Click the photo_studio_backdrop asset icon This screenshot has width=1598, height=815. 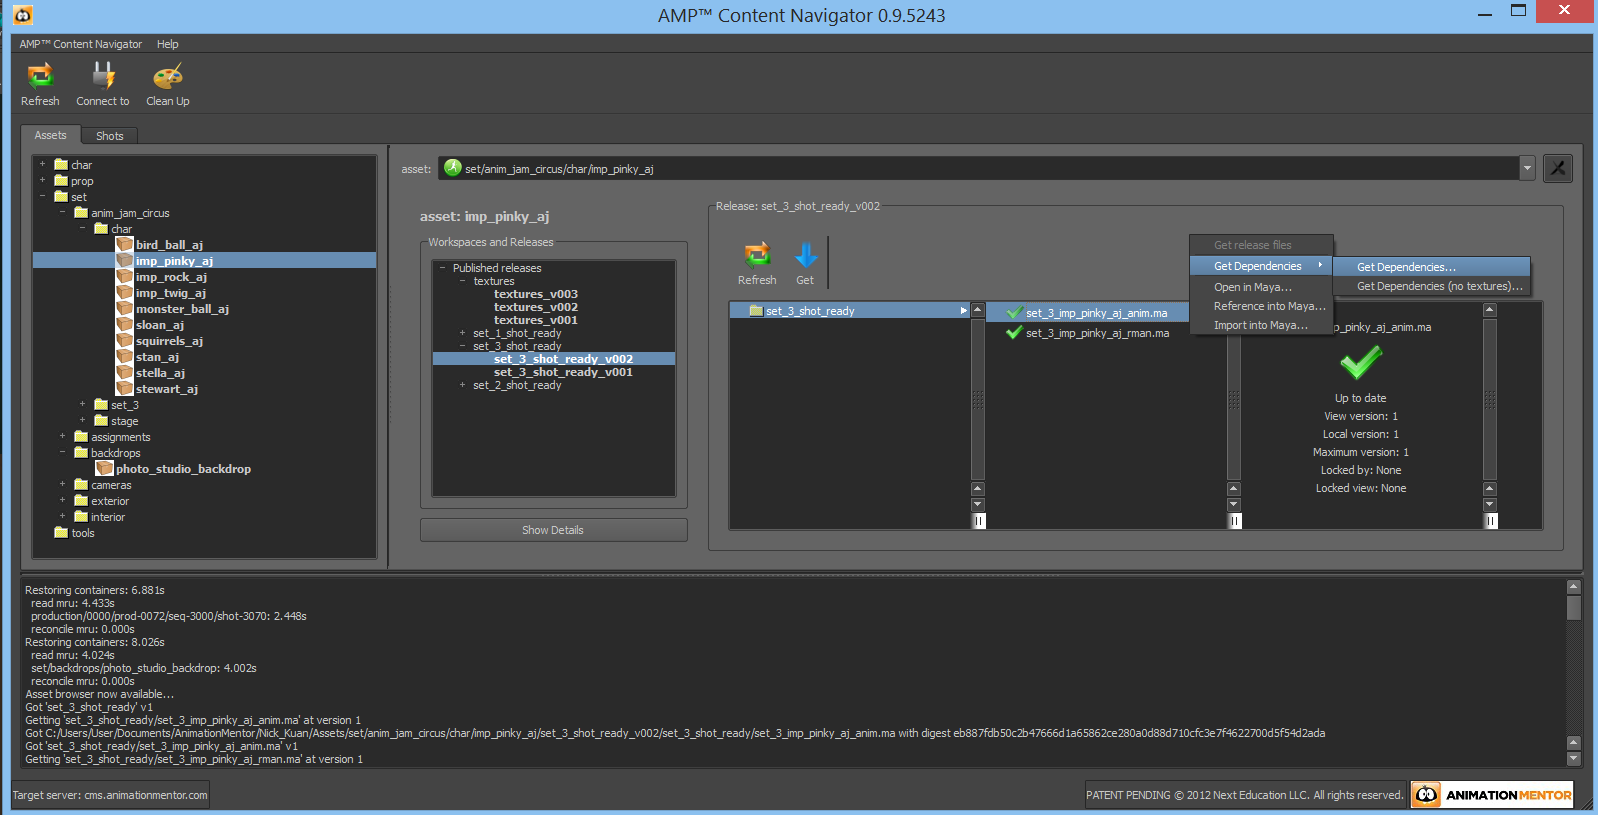104,468
